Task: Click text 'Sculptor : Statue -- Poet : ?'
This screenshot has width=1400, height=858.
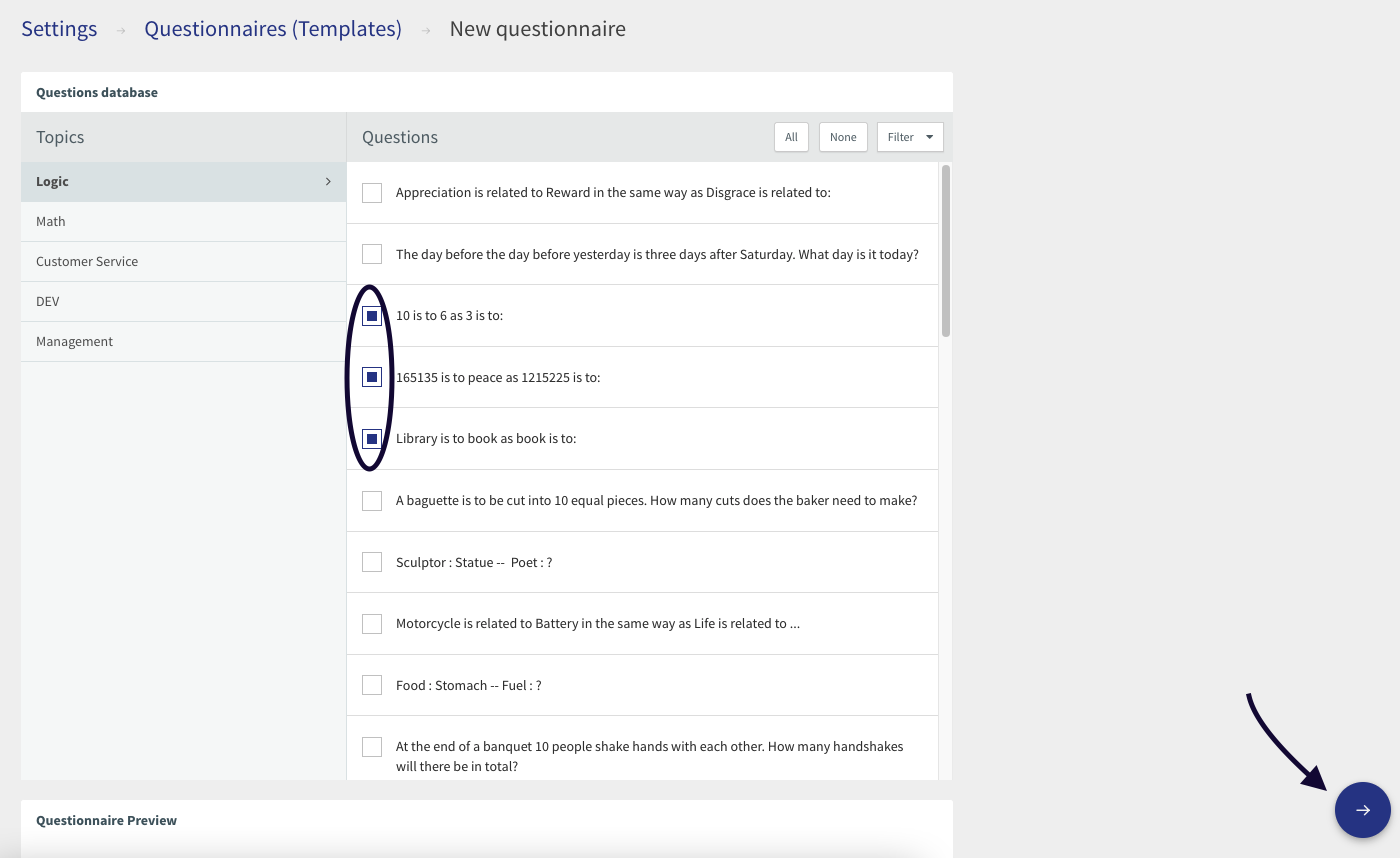Action: tap(474, 562)
